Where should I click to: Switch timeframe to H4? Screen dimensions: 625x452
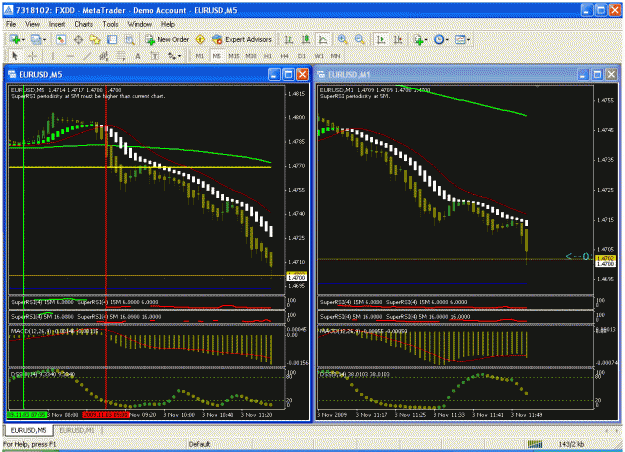[284, 56]
